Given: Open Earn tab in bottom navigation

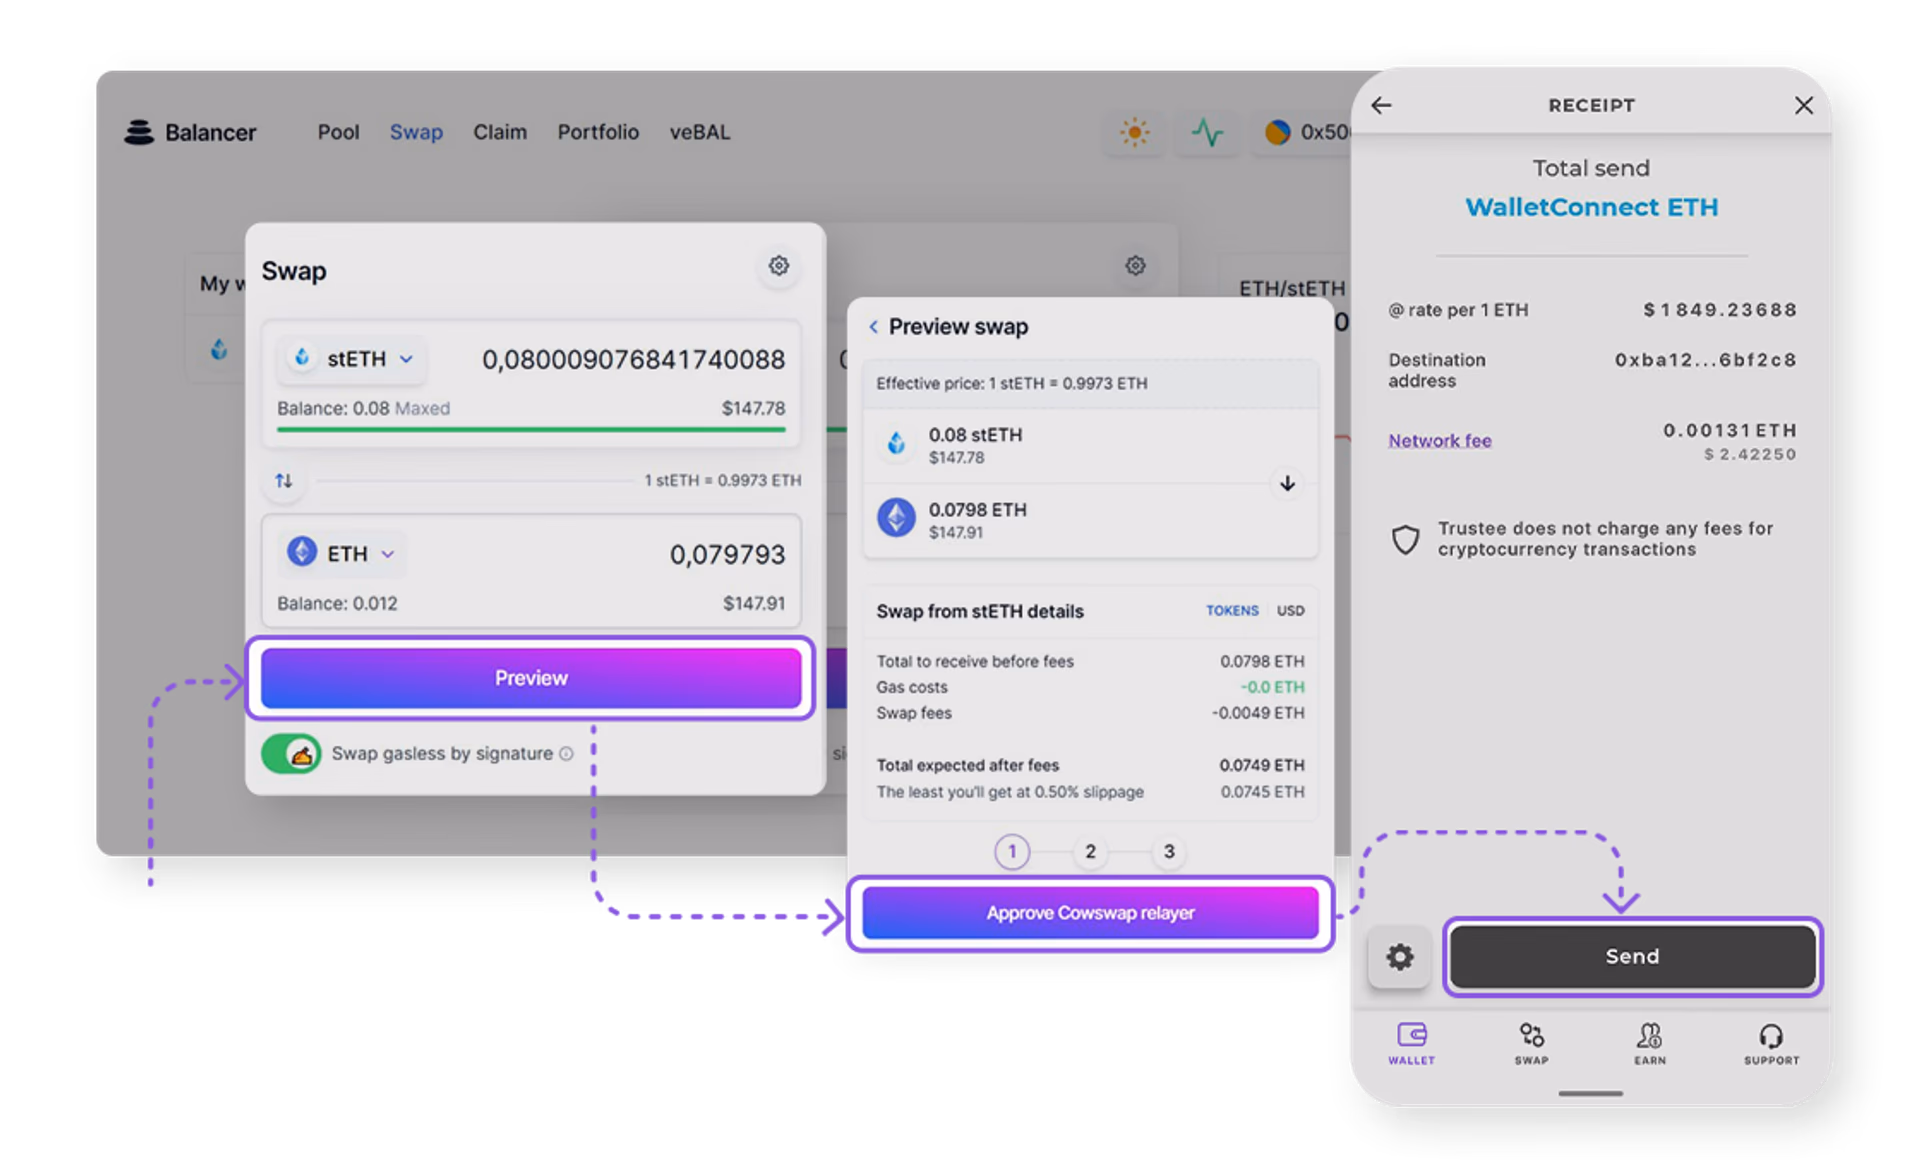Looking at the screenshot, I should tap(1650, 1043).
